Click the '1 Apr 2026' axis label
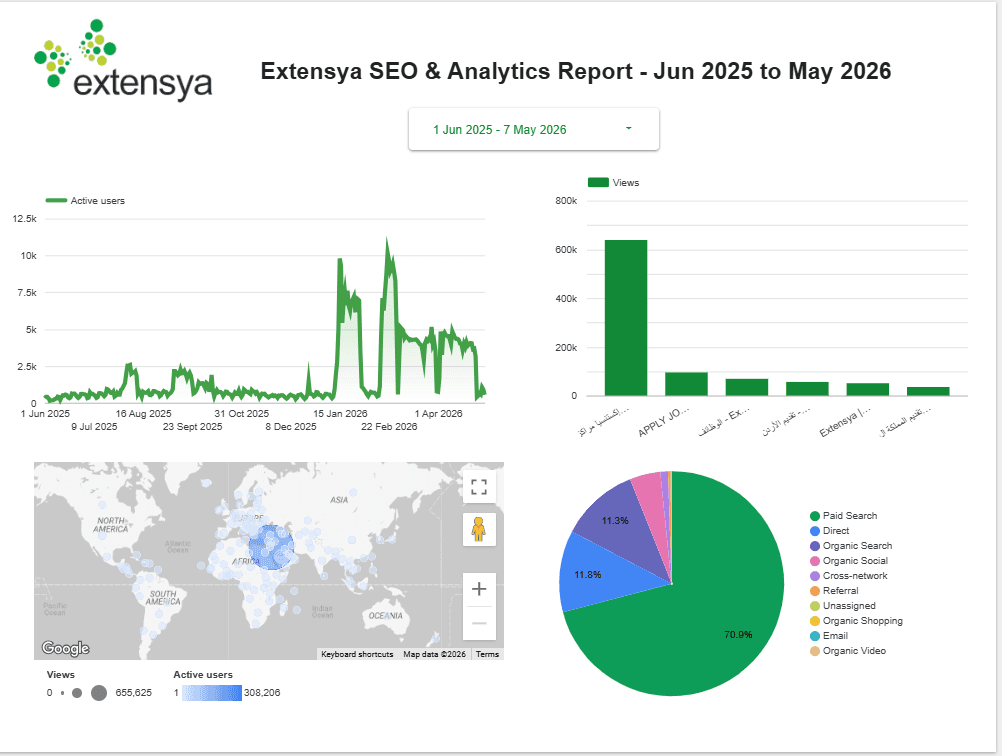The height and width of the screenshot is (756, 1002). tap(438, 413)
